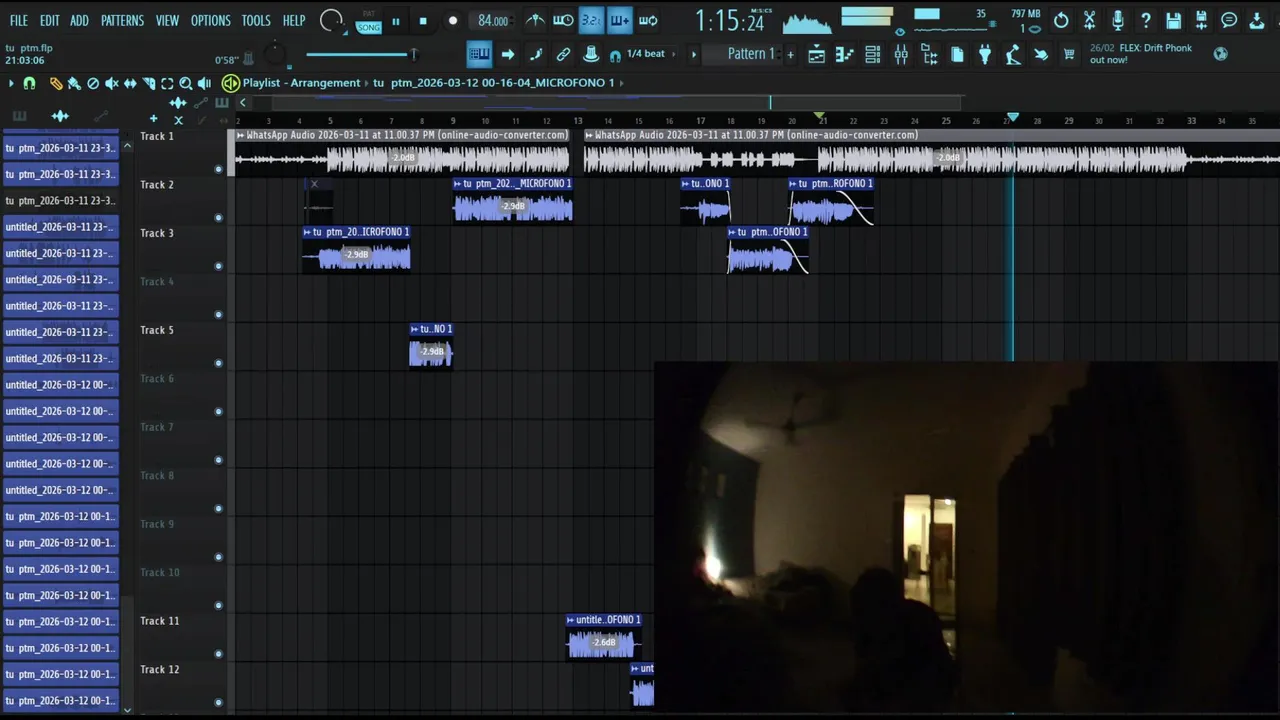Adjust the master pitch knob
This screenshot has width=1280, height=720.
(275, 54)
